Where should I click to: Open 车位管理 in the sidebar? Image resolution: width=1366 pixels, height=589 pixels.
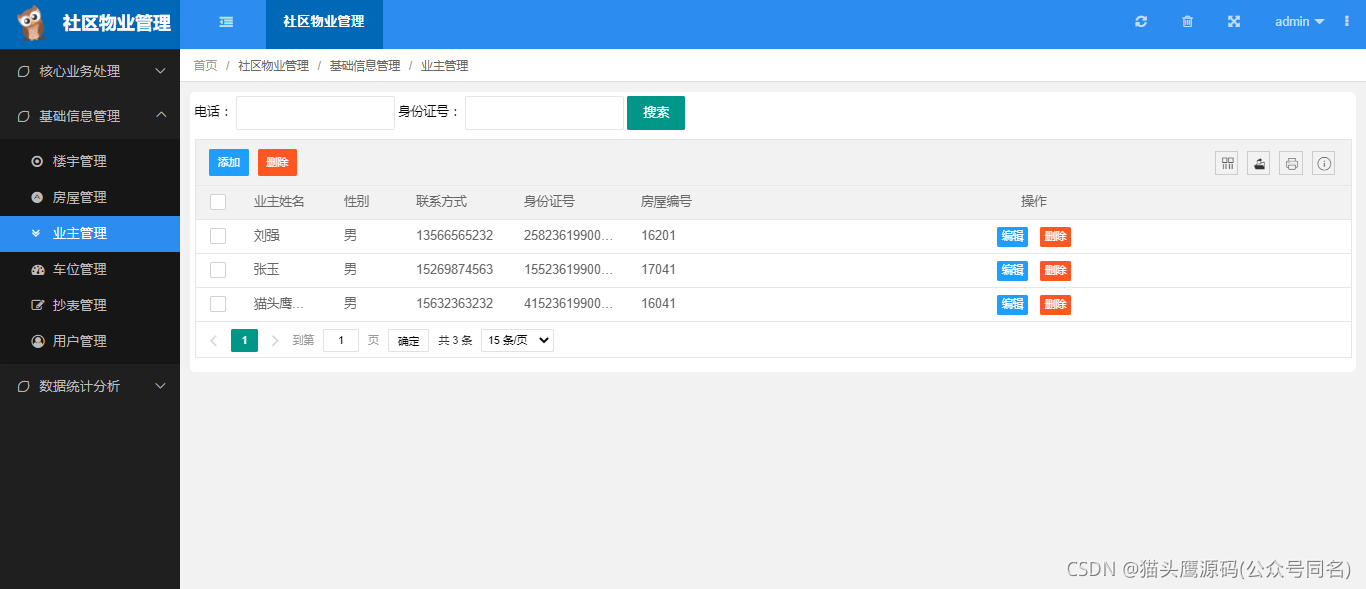point(90,269)
